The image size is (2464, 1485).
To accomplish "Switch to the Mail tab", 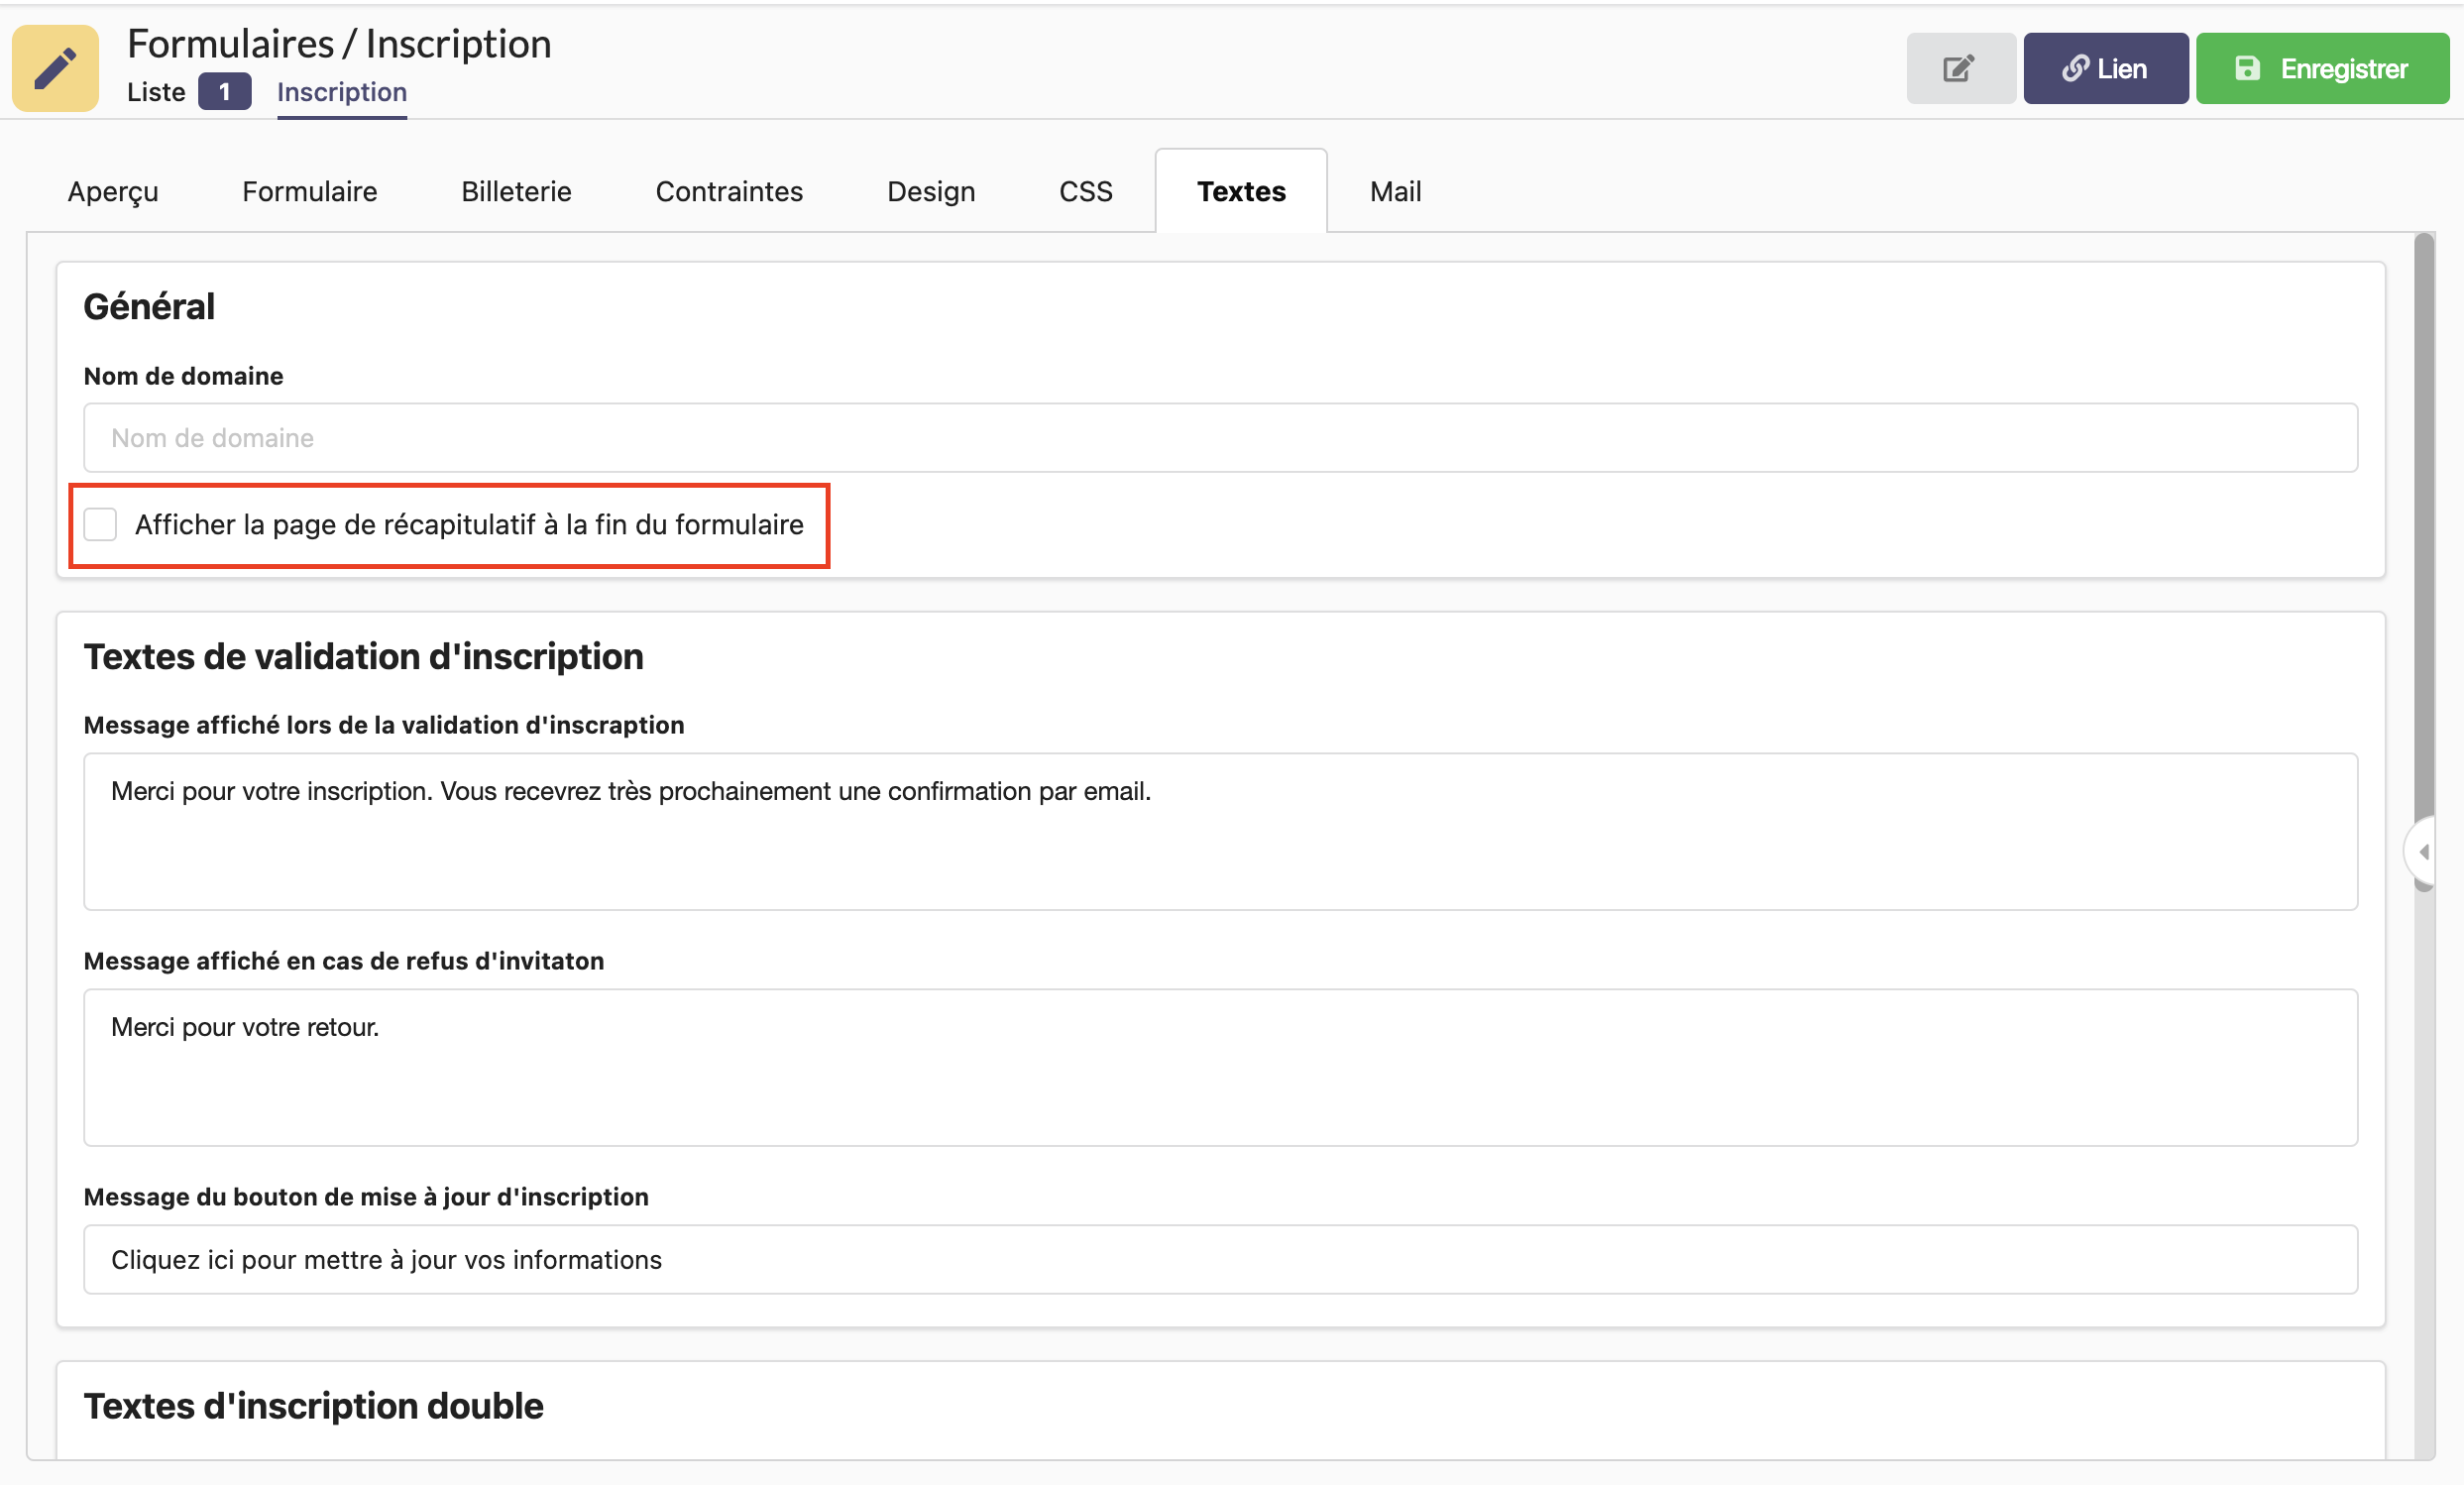I will (x=1395, y=191).
